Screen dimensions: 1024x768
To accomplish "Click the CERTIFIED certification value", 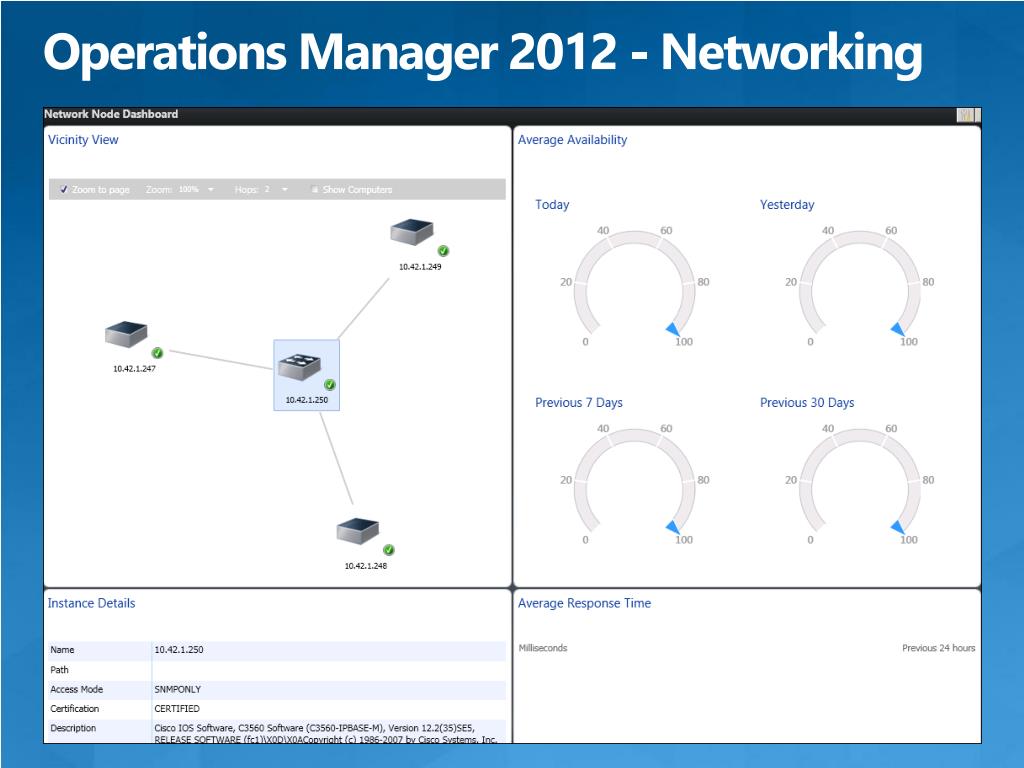I will pyautogui.click(x=177, y=709).
